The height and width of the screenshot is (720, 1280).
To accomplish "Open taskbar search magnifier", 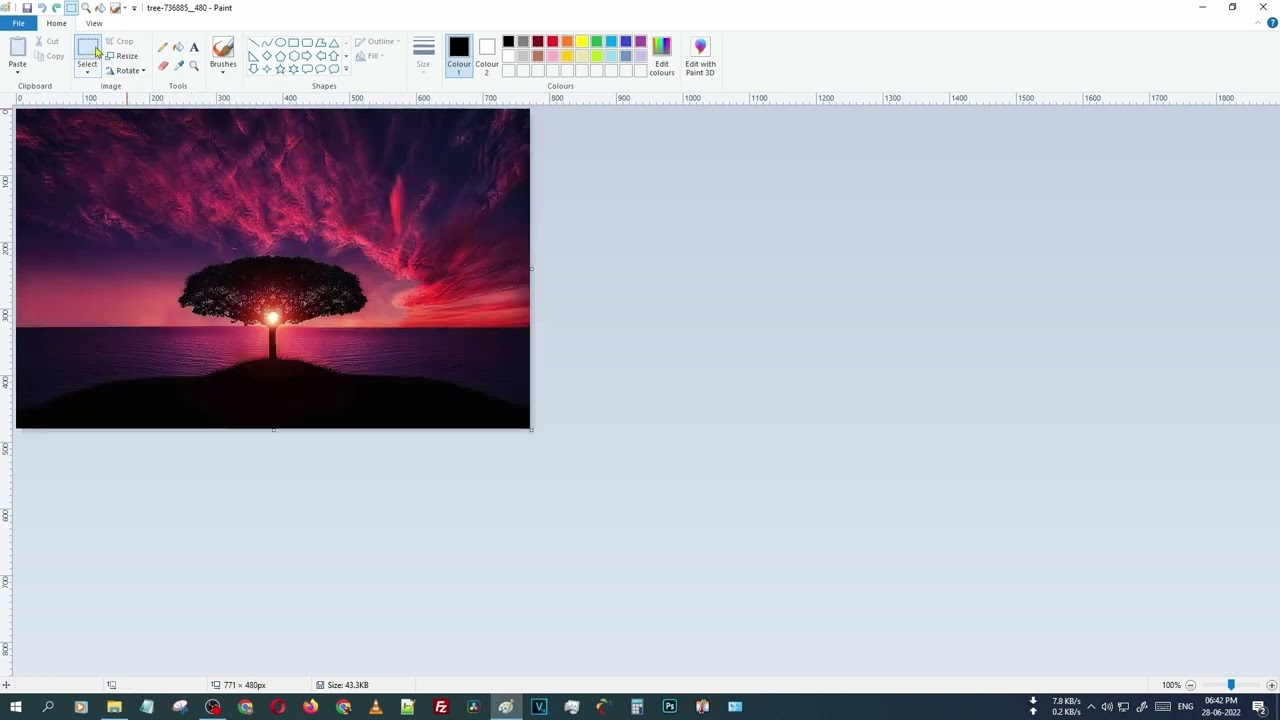I will click(x=48, y=707).
